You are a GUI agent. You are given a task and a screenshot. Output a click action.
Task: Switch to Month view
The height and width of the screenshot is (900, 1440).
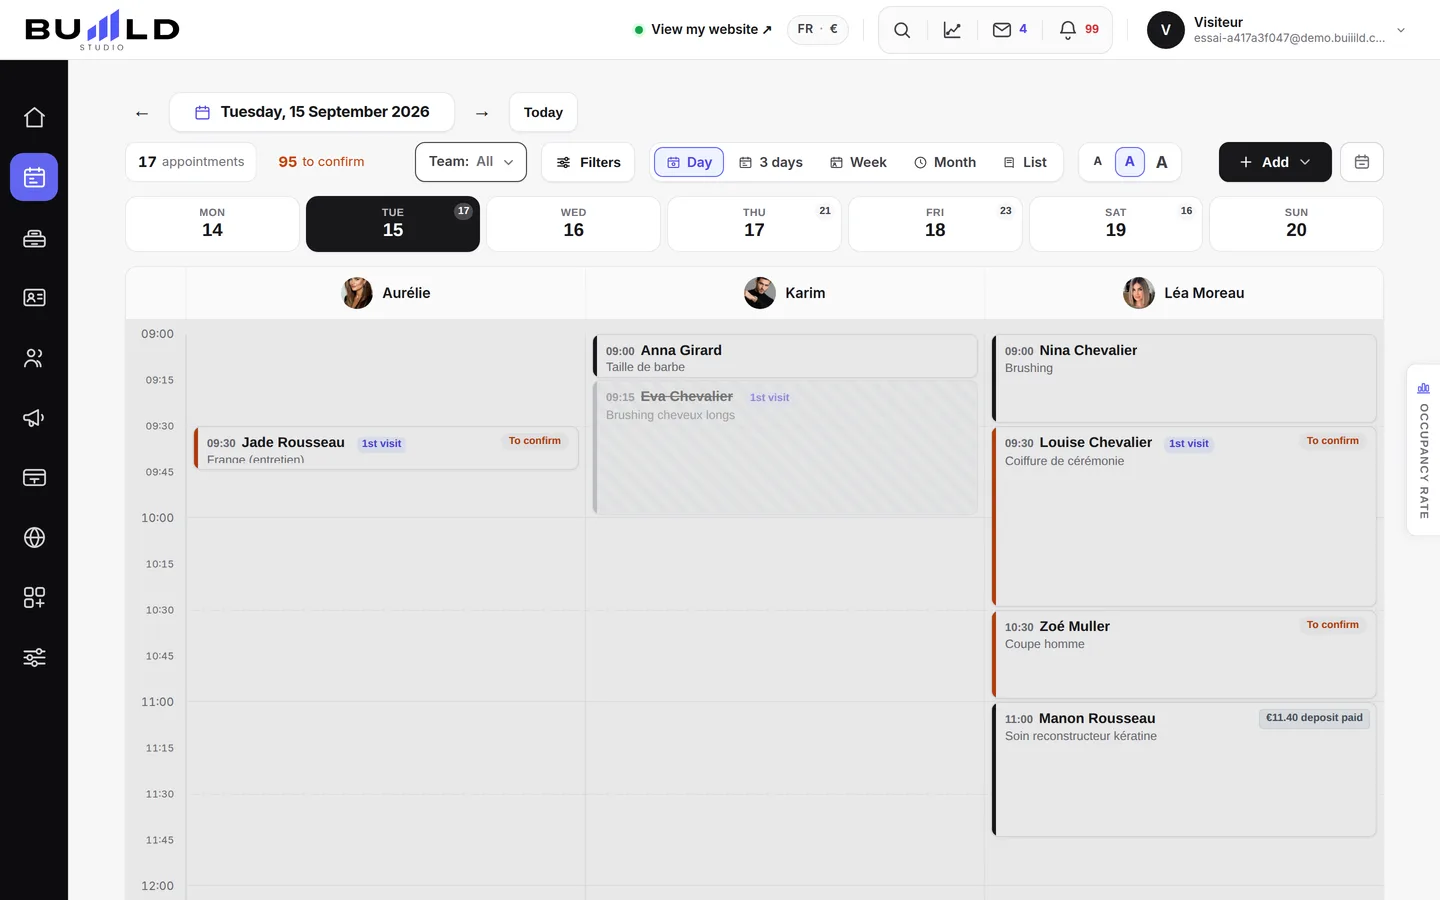pyautogui.click(x=945, y=162)
